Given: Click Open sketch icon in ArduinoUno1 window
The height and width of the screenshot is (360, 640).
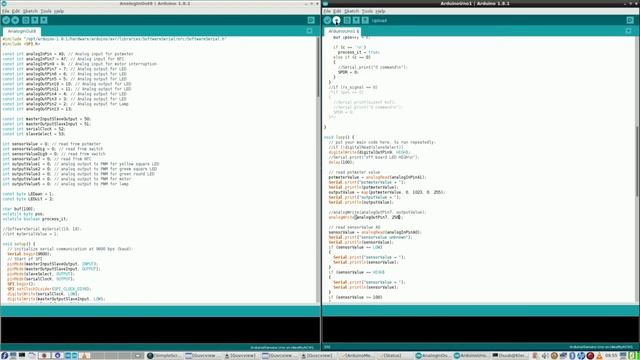Looking at the screenshot, I should coord(356,20).
